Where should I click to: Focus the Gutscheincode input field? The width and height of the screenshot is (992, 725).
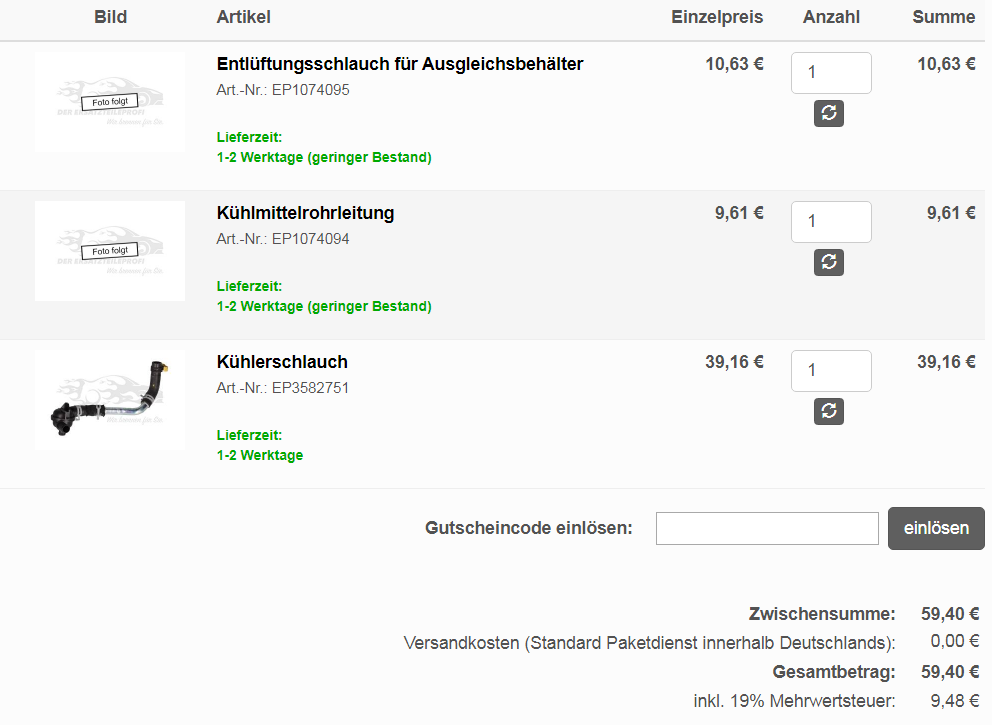click(x=767, y=528)
